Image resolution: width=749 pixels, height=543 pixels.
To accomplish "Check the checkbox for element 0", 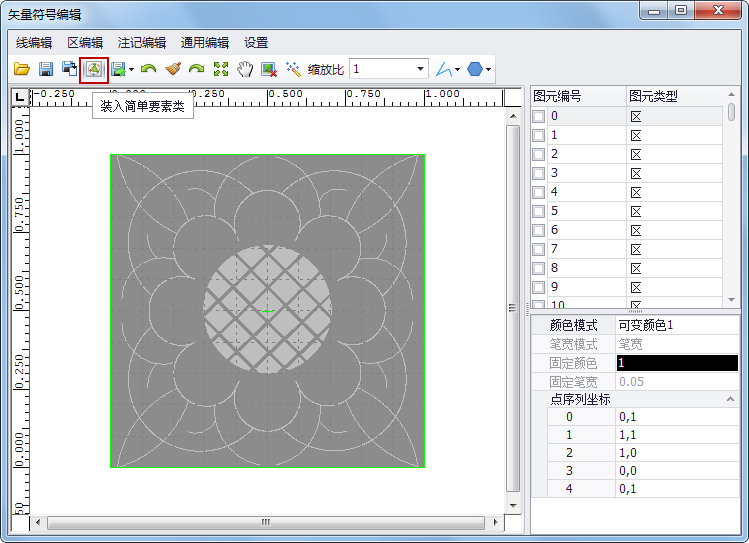I will pos(539,116).
